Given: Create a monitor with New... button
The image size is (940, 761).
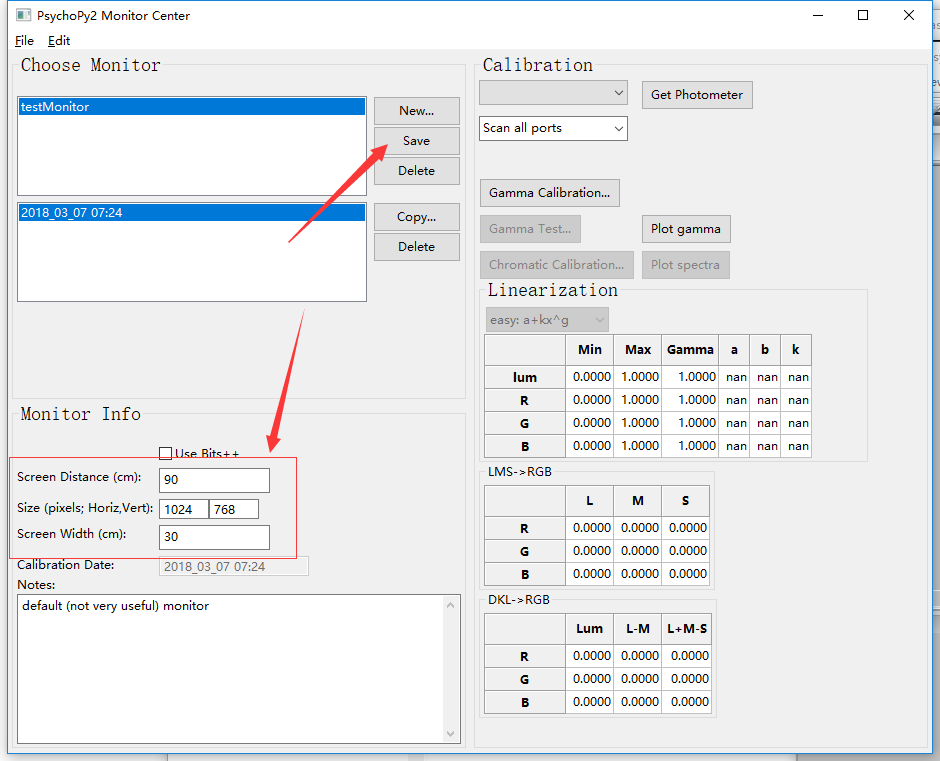Looking at the screenshot, I should pos(417,110).
